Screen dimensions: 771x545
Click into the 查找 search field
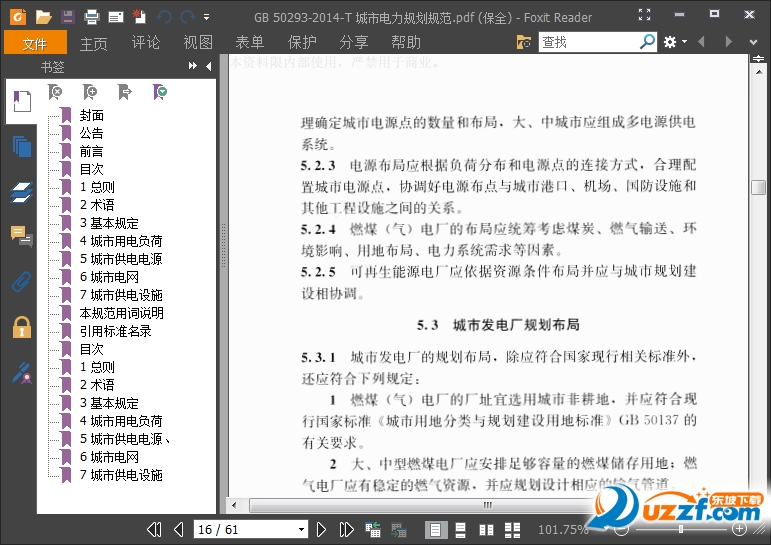[x=589, y=42]
